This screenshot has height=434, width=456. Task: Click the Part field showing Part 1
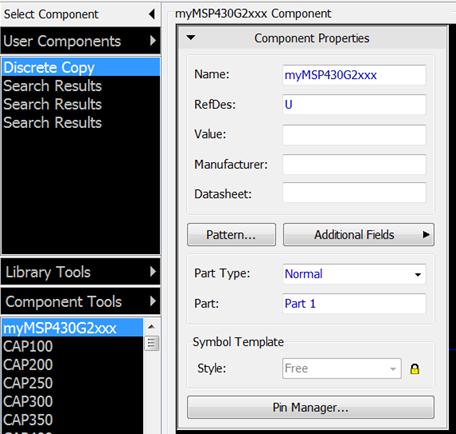pos(354,304)
